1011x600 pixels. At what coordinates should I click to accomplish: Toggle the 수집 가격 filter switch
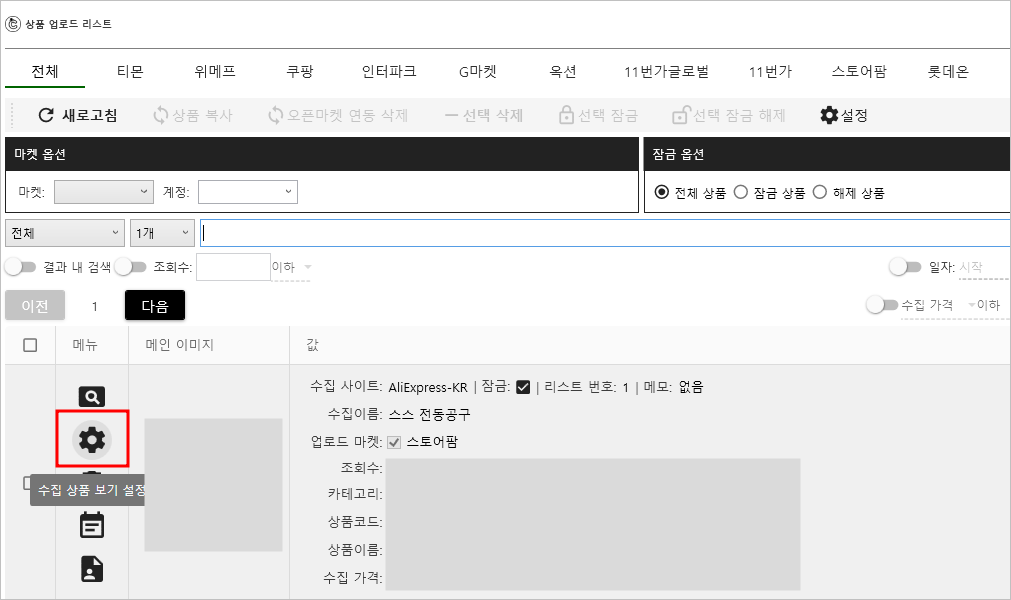pyautogui.click(x=881, y=304)
